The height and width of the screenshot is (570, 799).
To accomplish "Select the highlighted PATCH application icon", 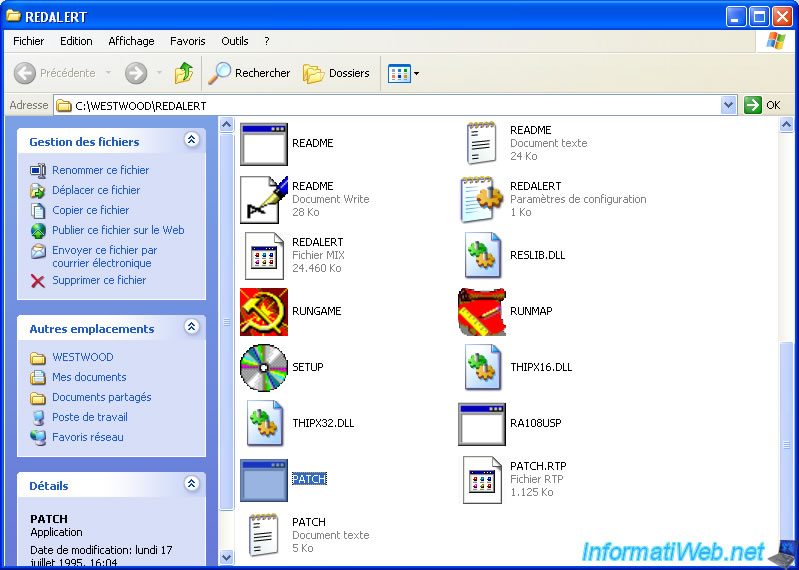I will [x=264, y=480].
